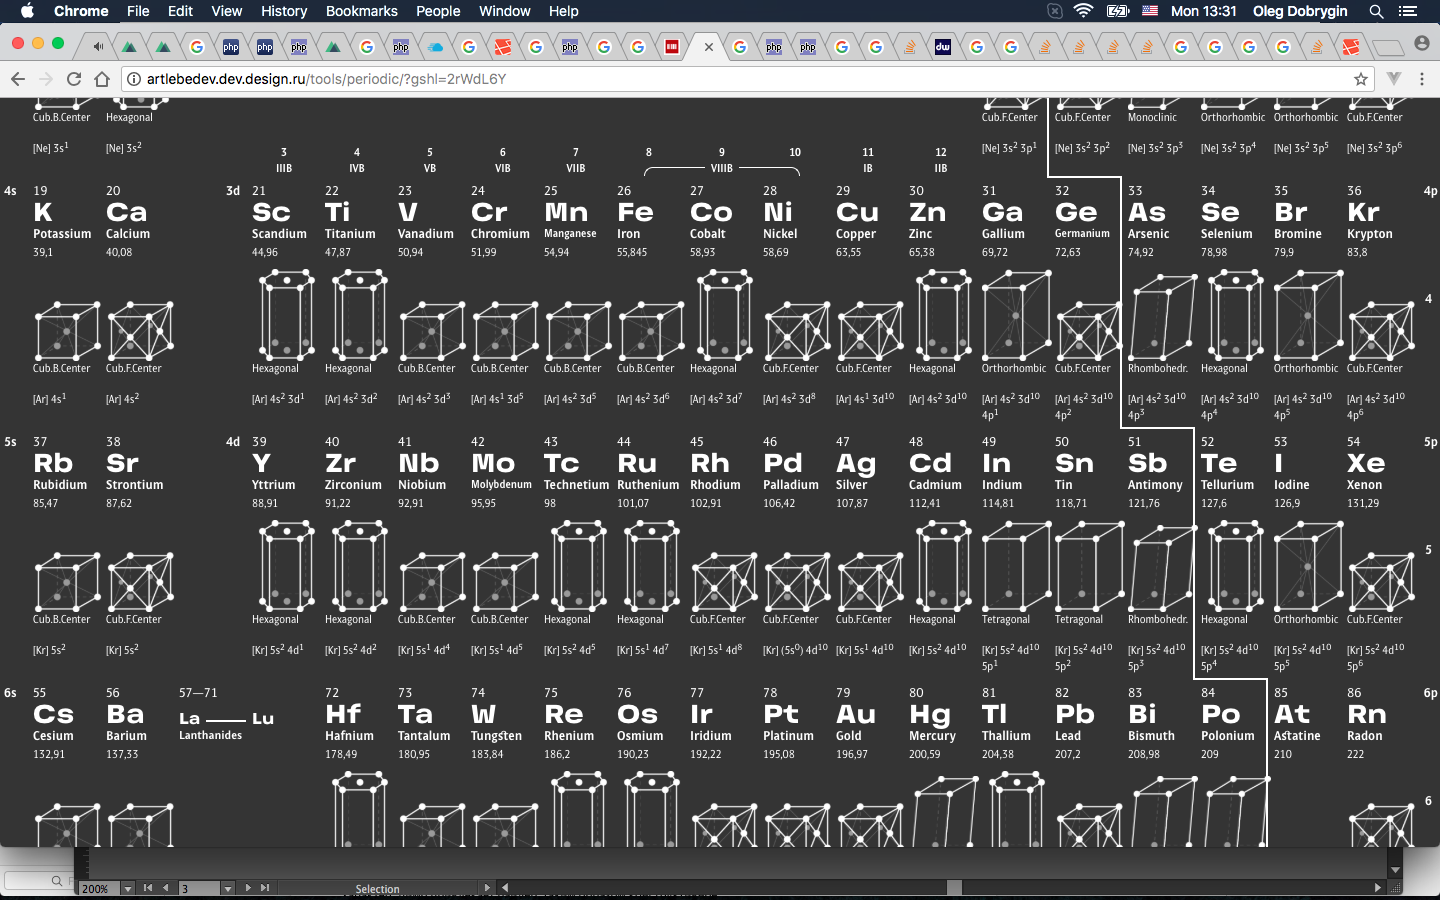The image size is (1440, 900).
Task: Switch to the dw tab
Action: (x=943, y=47)
